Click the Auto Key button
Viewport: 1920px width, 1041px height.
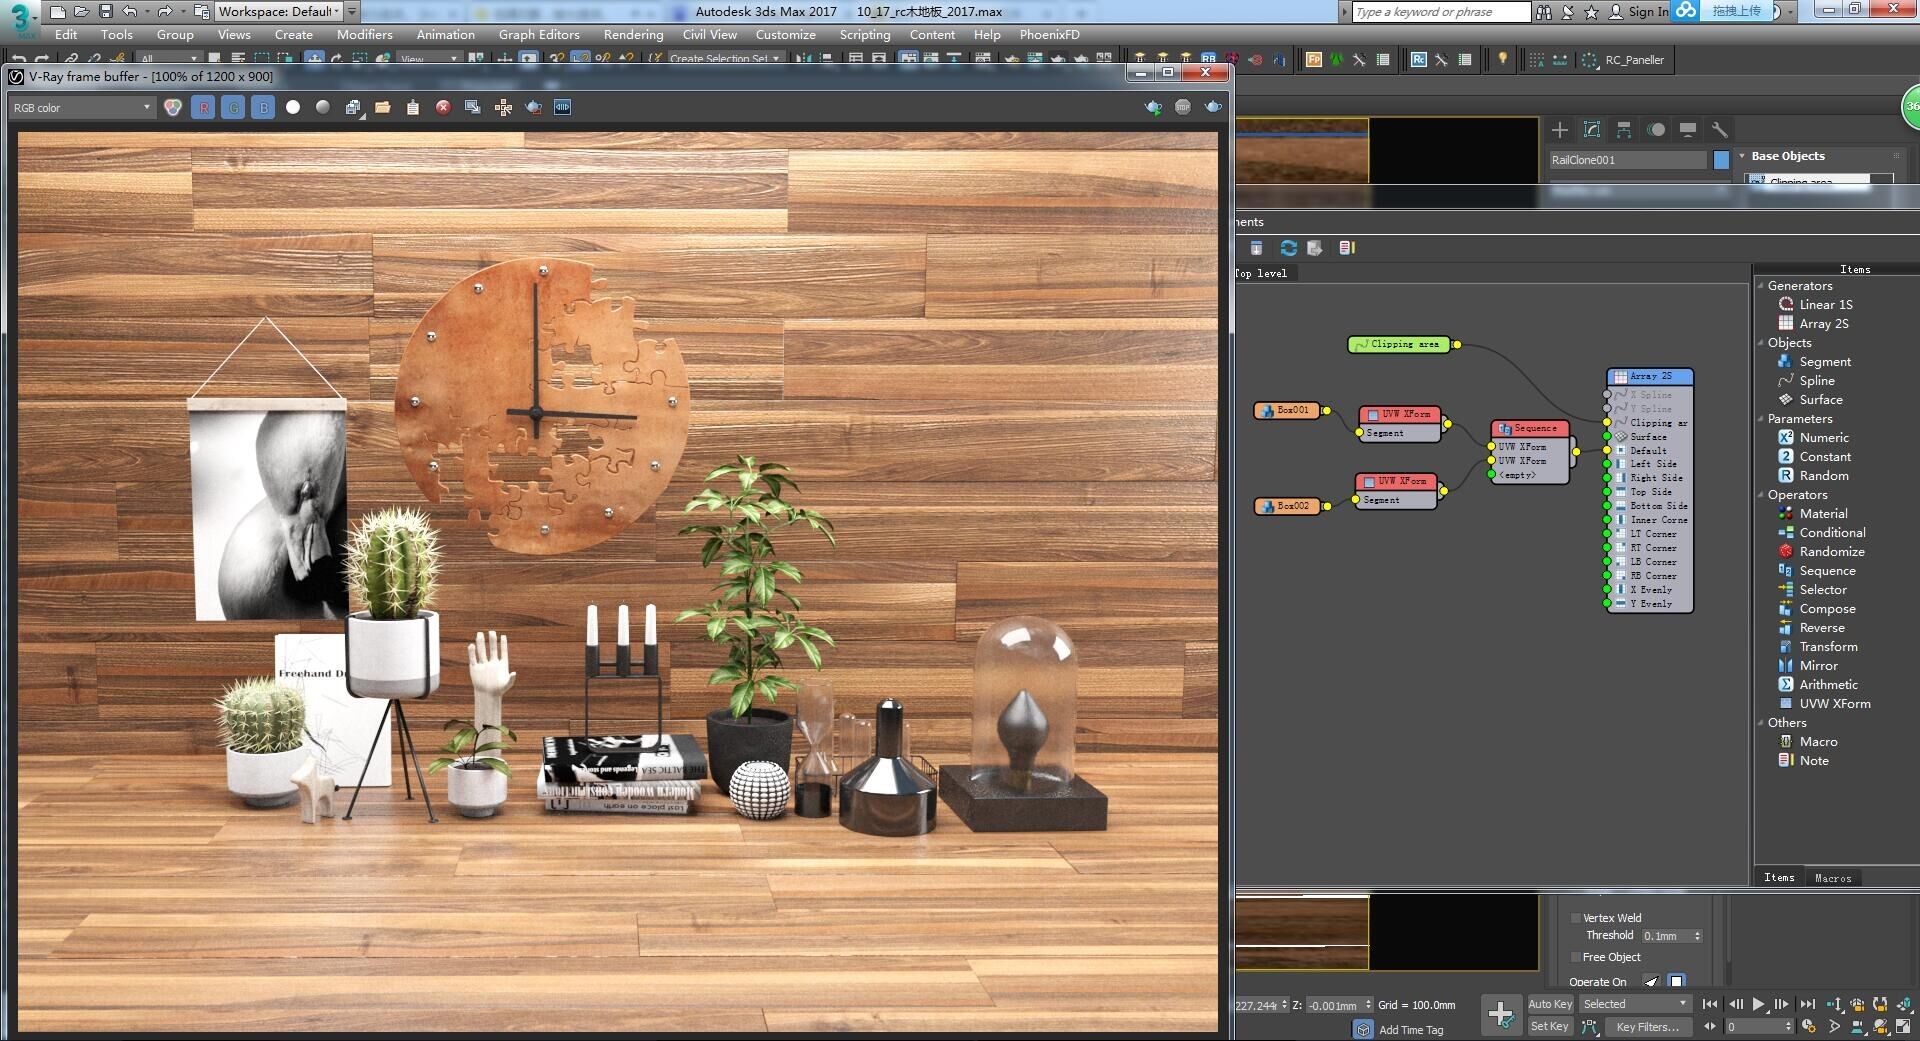tap(1550, 1004)
